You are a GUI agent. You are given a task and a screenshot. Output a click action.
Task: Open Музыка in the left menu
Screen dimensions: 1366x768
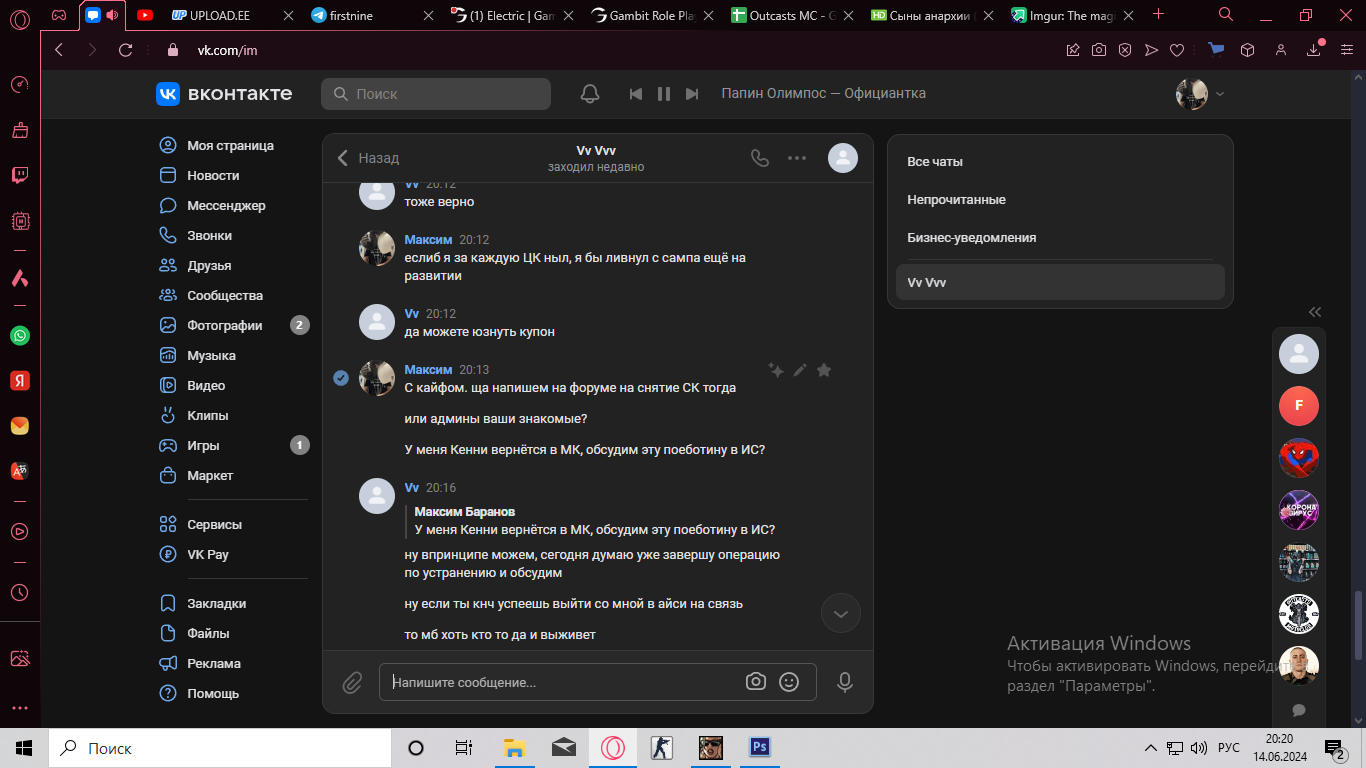pyautogui.click(x=211, y=356)
